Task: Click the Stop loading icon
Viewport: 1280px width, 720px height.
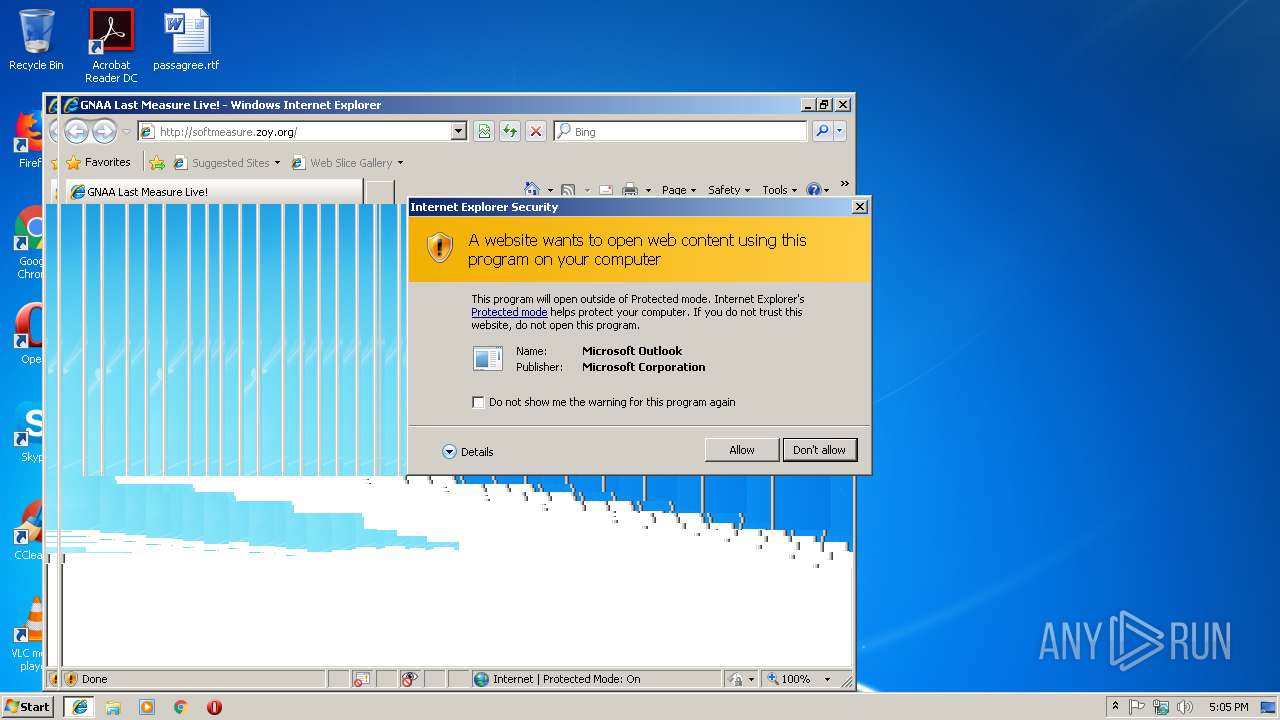Action: pyautogui.click(x=536, y=131)
